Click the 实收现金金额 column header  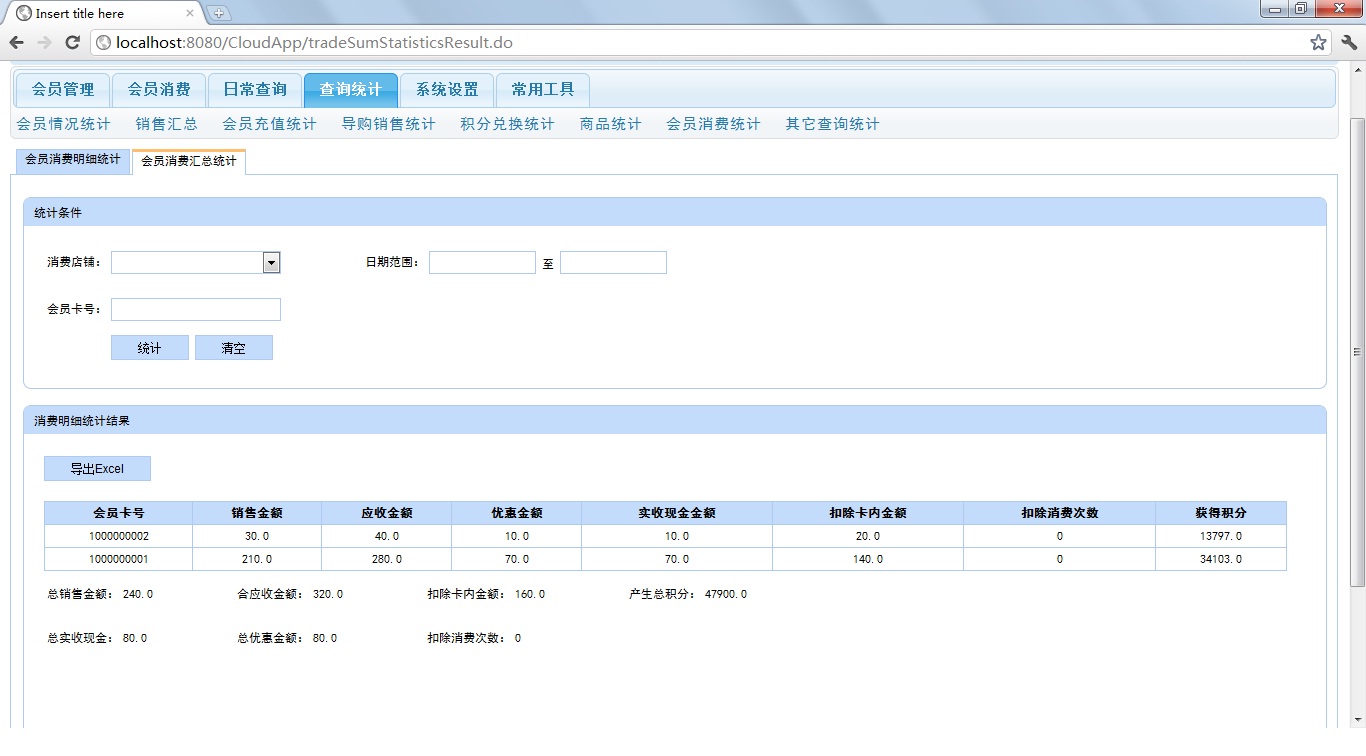click(677, 513)
